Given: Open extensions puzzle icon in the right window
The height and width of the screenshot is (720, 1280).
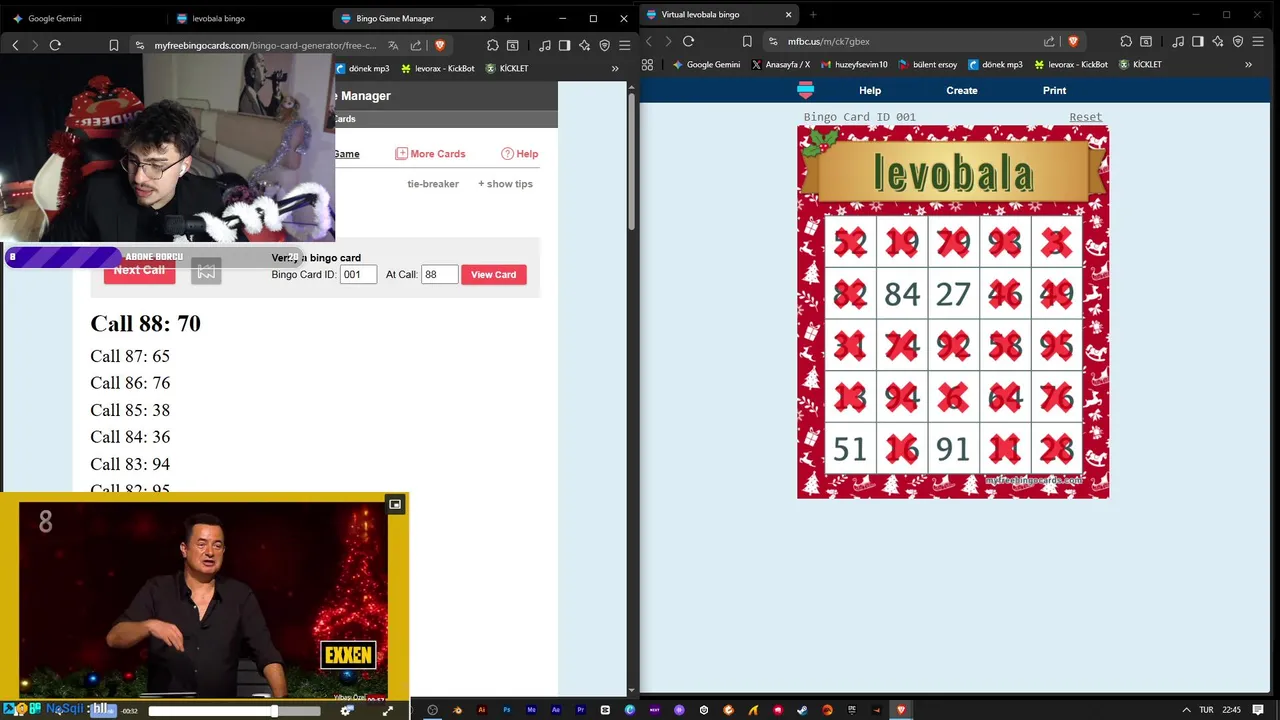Looking at the screenshot, I should [x=1126, y=41].
